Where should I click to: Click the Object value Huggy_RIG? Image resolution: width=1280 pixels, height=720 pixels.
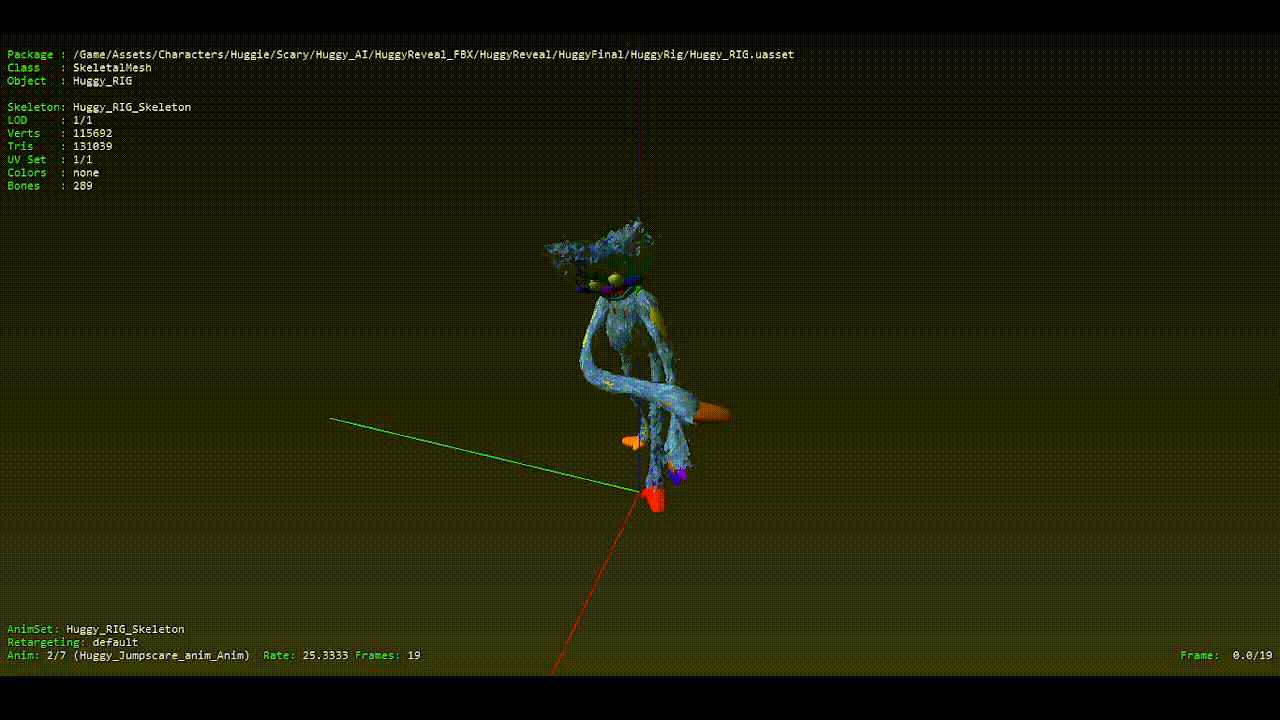pos(102,81)
